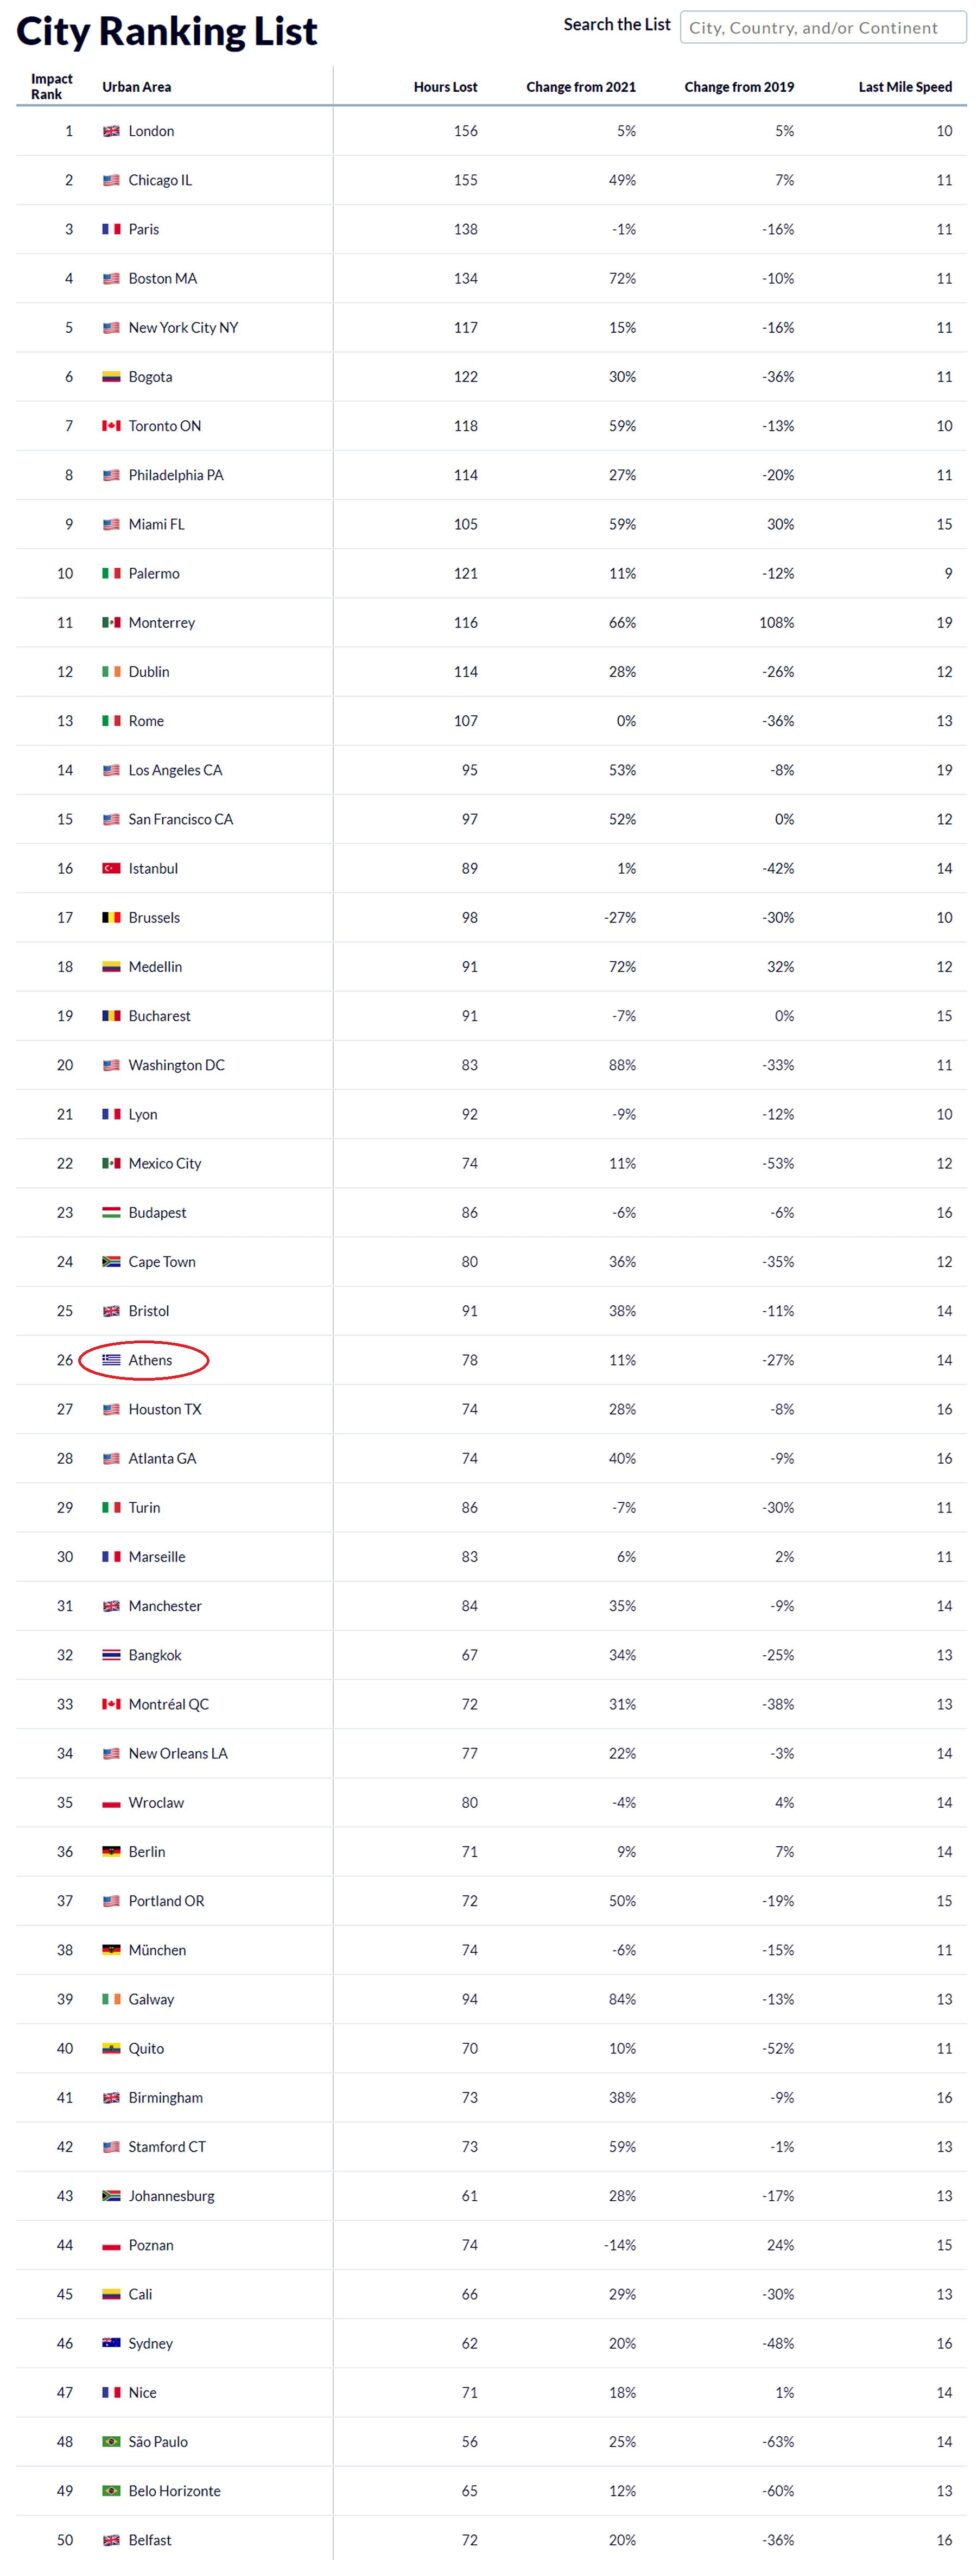Click the Colombian flag beside Bogota
Viewport: 977px width, 2560px height.
(111, 377)
